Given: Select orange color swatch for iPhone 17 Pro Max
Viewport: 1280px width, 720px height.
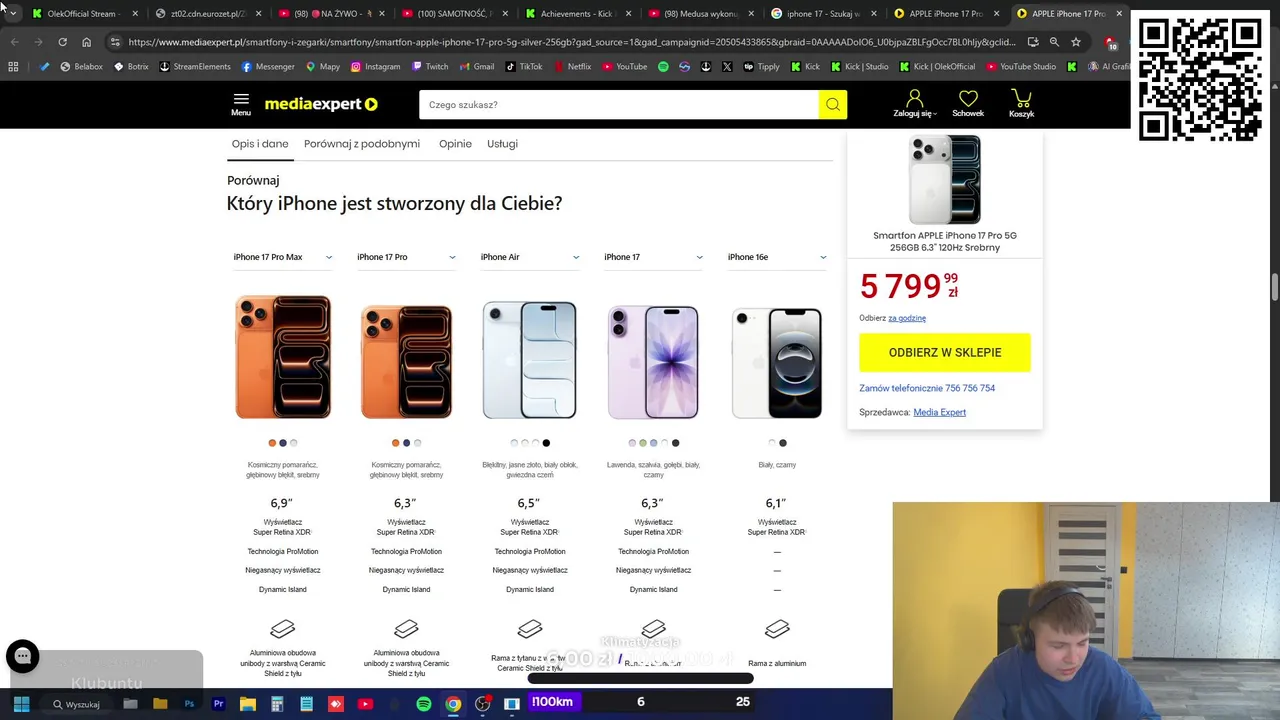Looking at the screenshot, I should (272, 443).
